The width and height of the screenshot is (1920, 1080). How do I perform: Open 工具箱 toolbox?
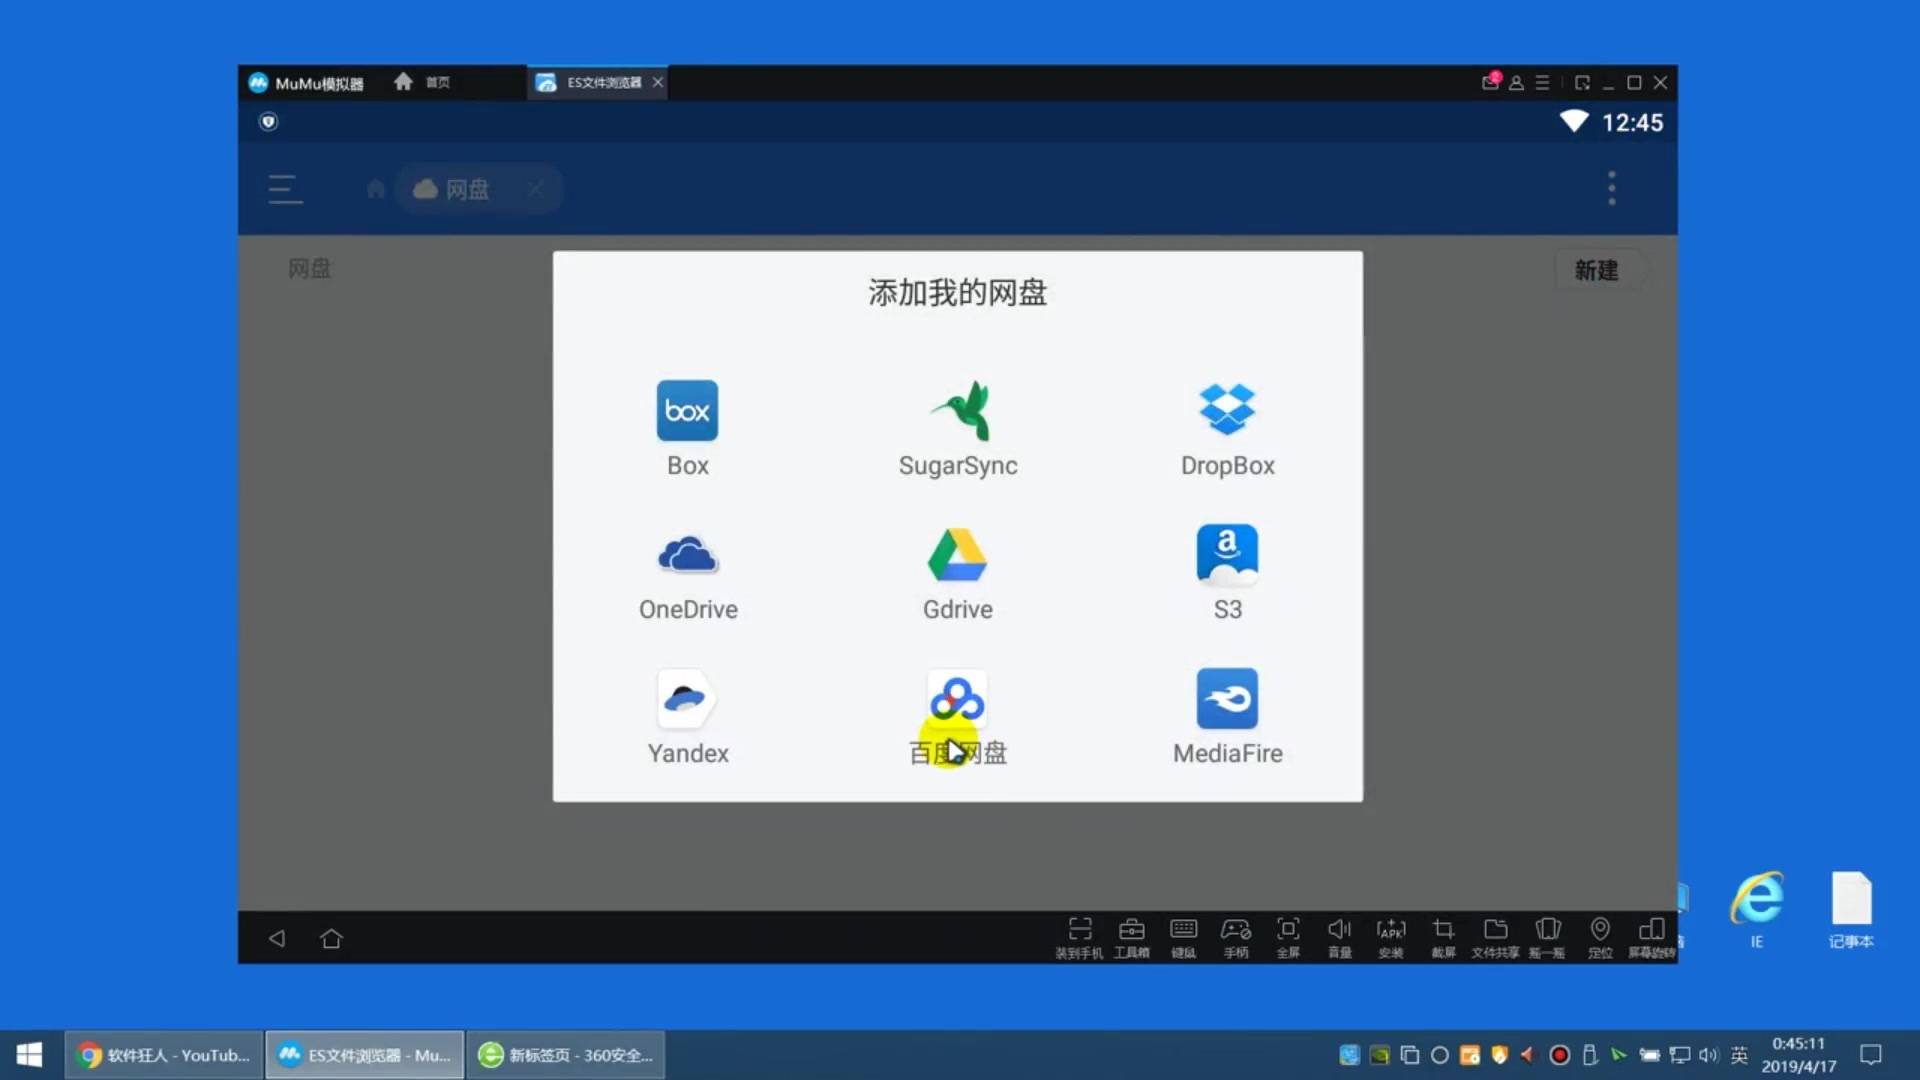coord(1131,938)
